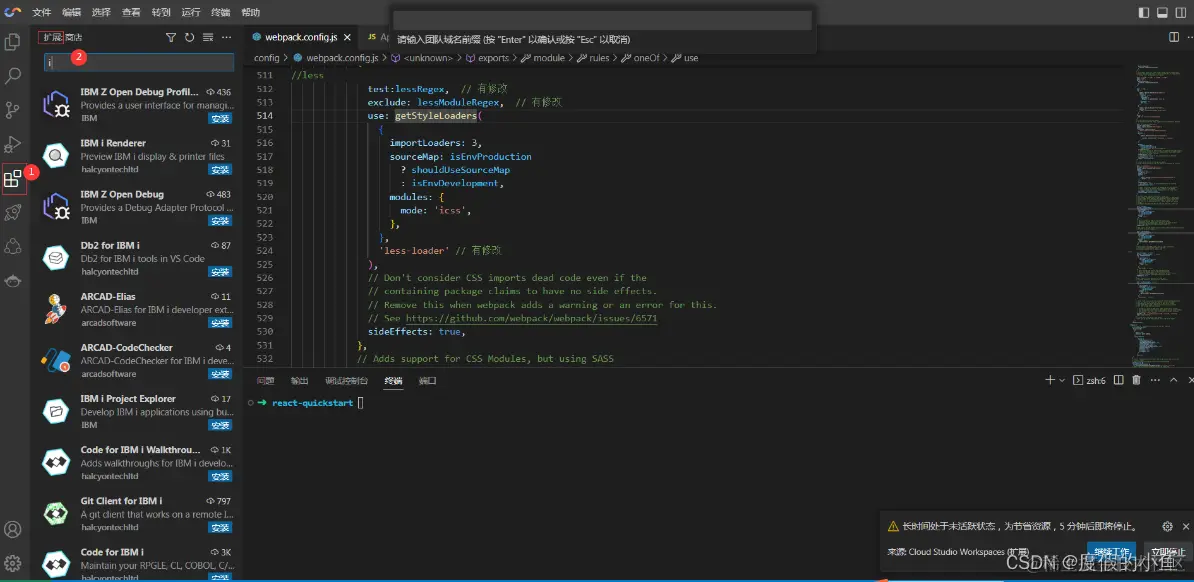
Task: Create a new terminal with plus icon
Action: click(1050, 380)
